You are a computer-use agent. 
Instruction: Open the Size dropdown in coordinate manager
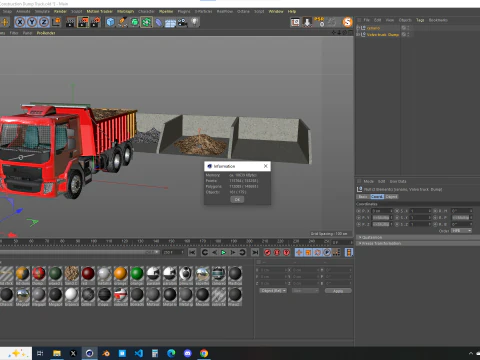[x=305, y=291]
